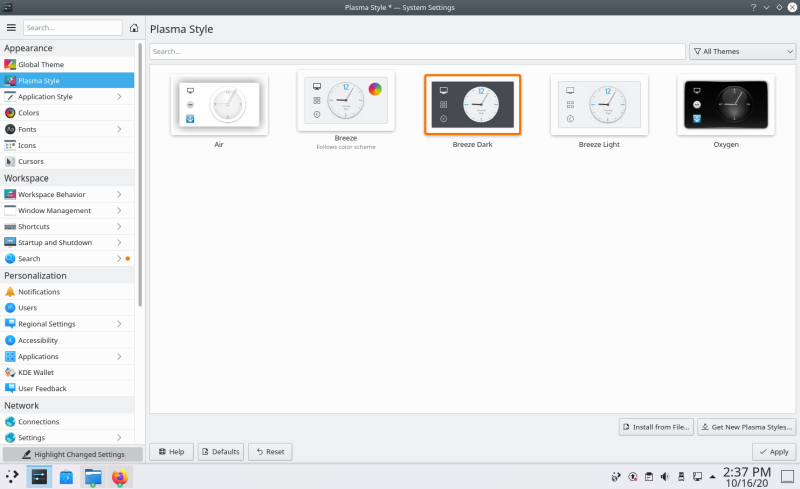Launch Firefox from the taskbar

pos(120,477)
